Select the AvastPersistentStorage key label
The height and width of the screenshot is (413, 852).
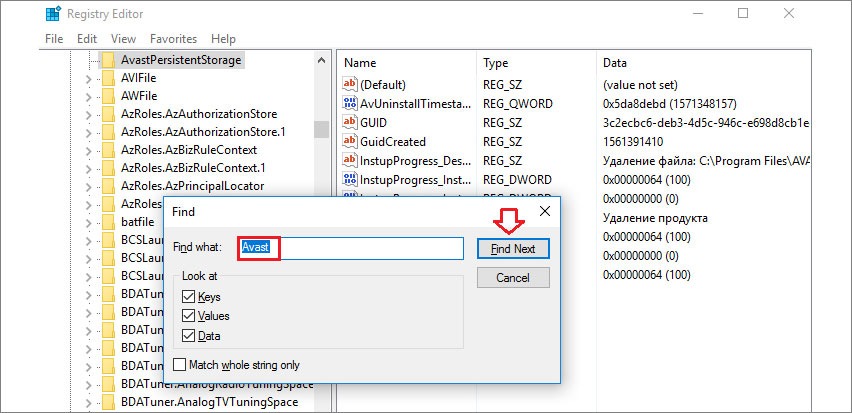coord(181,60)
